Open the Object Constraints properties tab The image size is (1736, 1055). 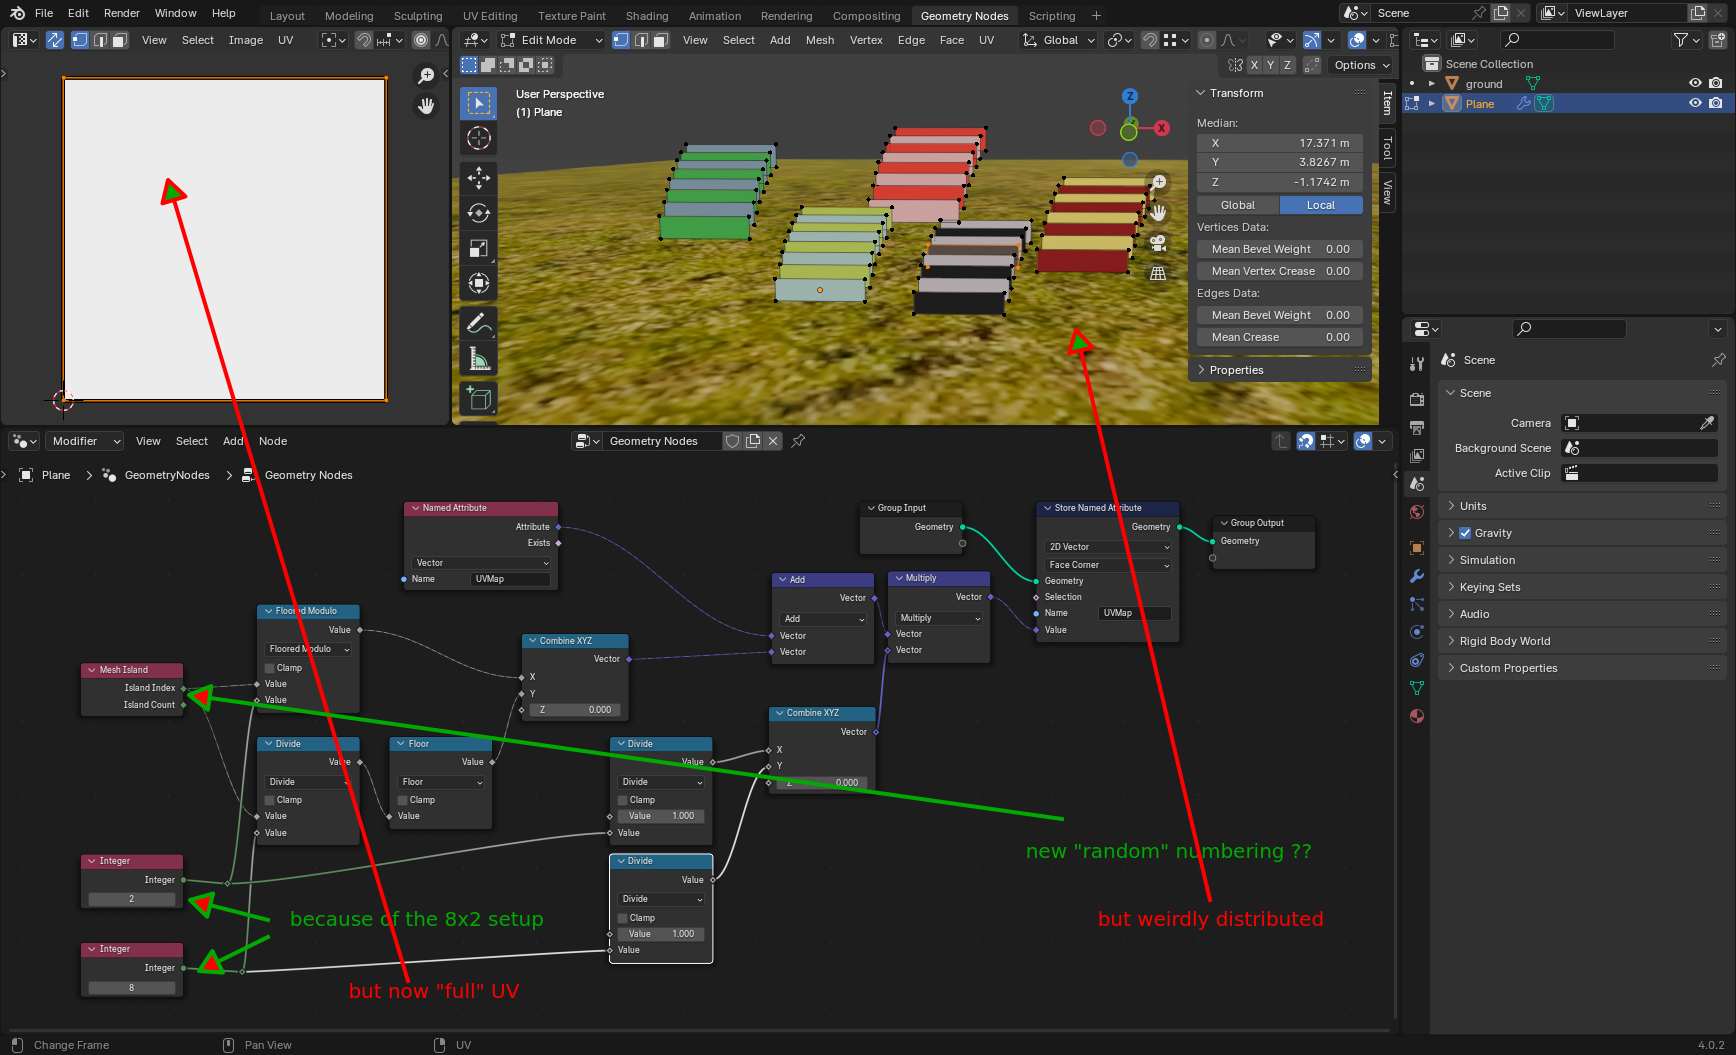point(1417,660)
